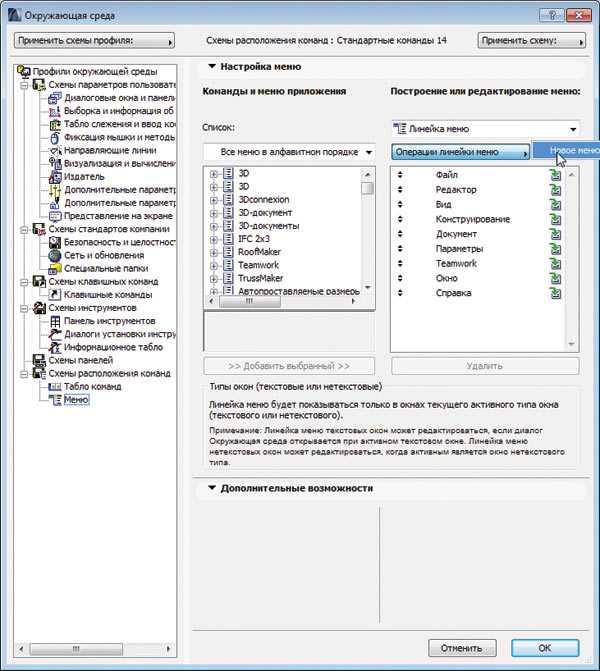Viewport: 600px width, 671px height.
Task: Expand the IFC 2x3 menu node
Action: coord(214,239)
